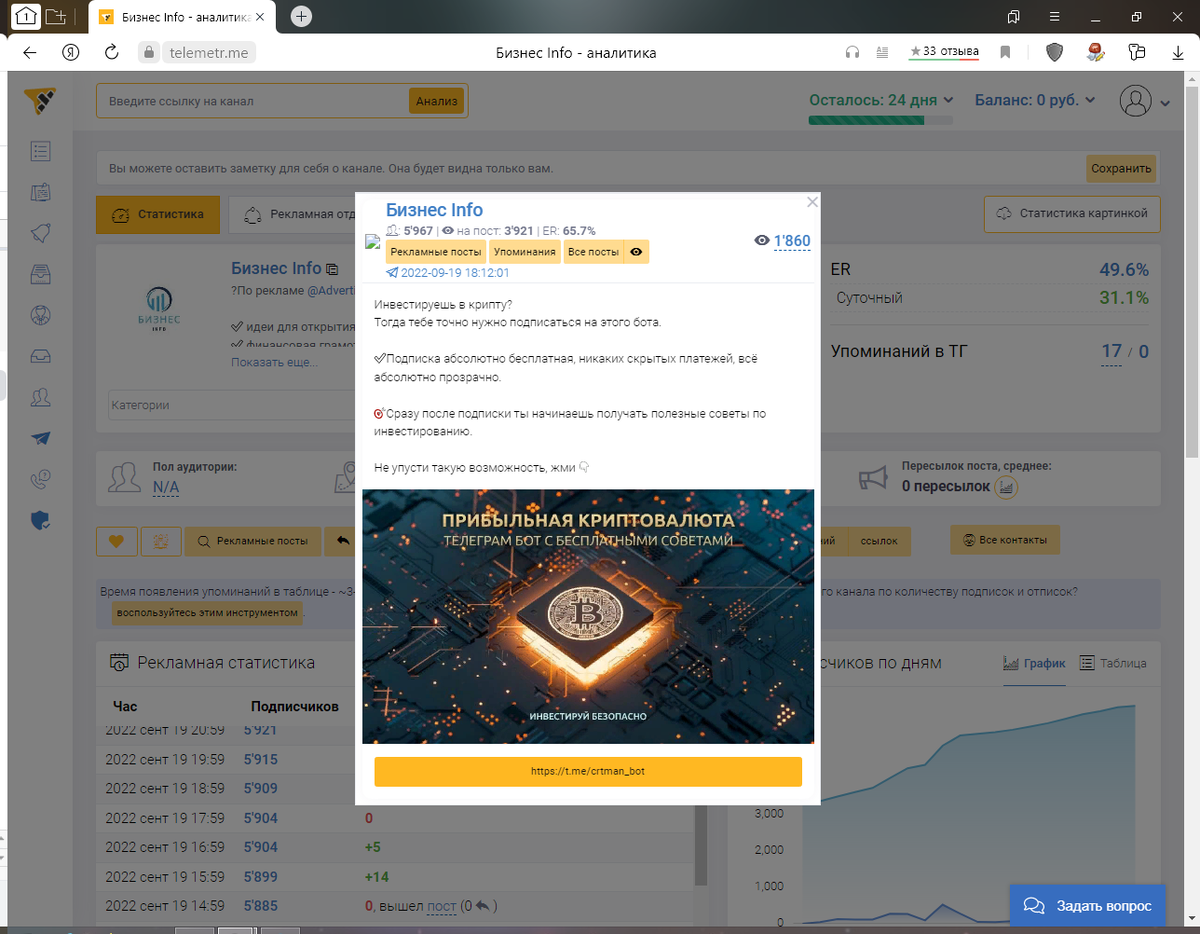Click the bitcoin advertisement image
This screenshot has width=1200, height=934.
[x=588, y=616]
